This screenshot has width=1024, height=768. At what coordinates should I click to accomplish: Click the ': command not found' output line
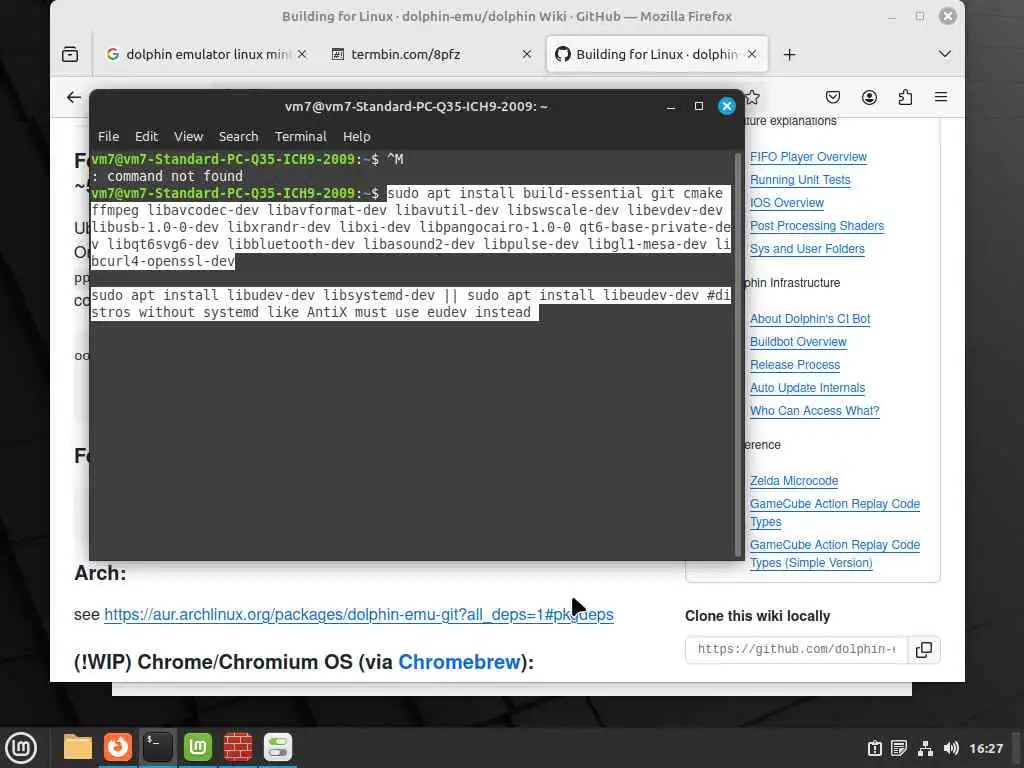(x=167, y=176)
